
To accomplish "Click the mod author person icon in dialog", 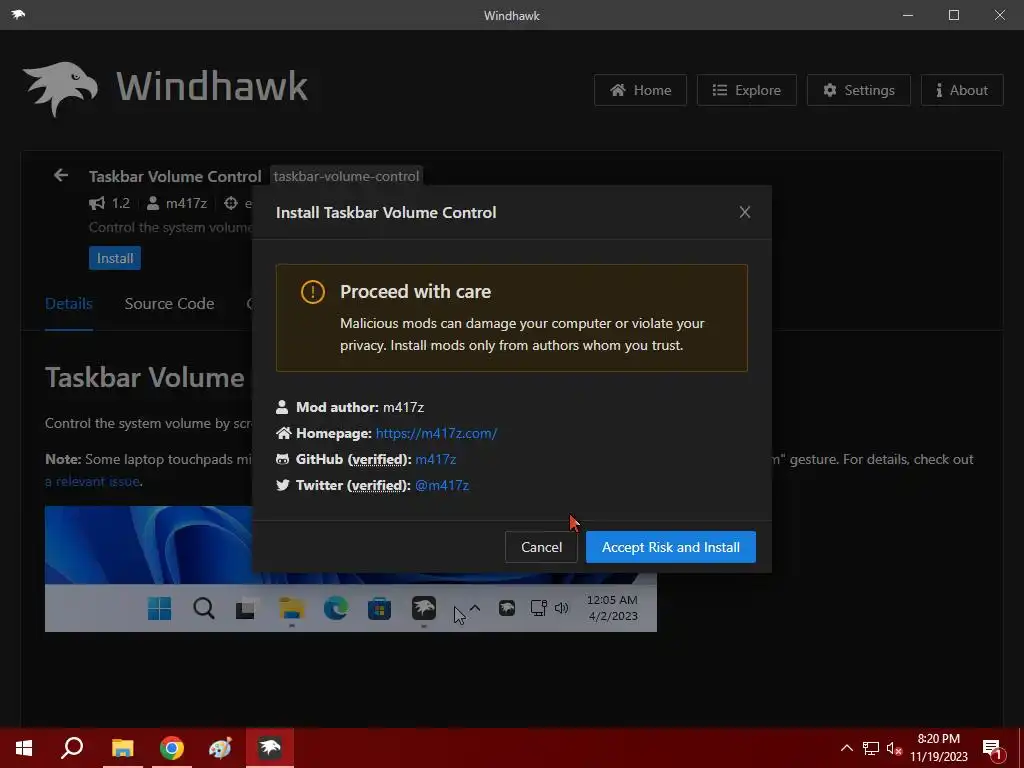I will (x=282, y=407).
